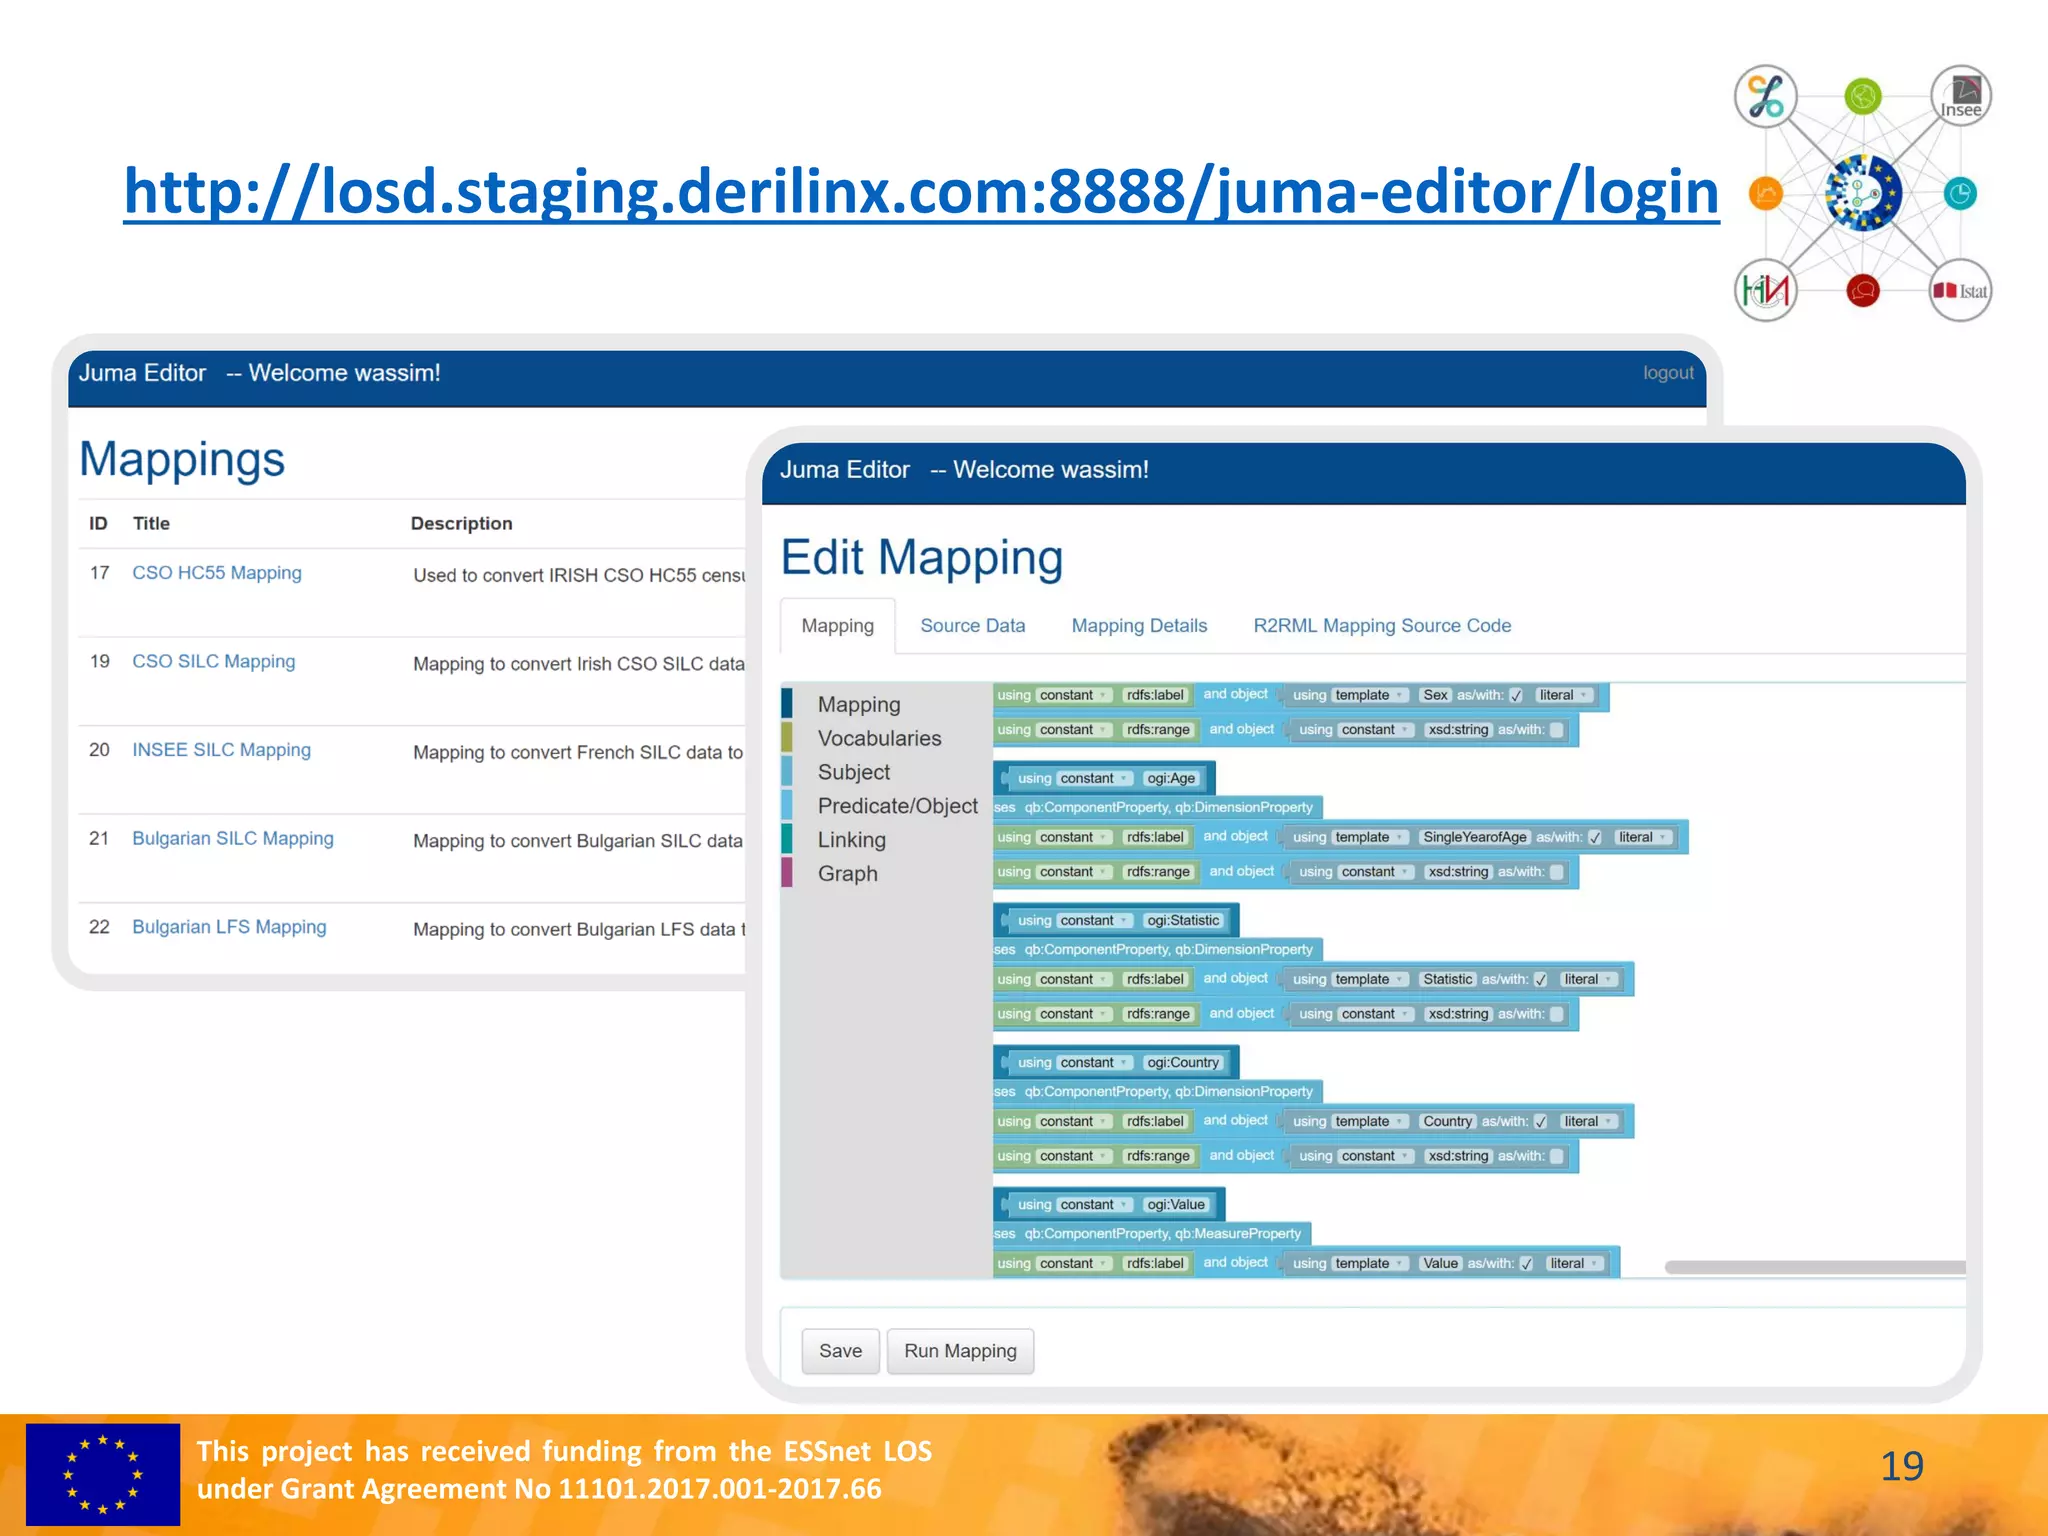Select Mapping category in block toolbox
This screenshot has width=2048, height=1536.
pyautogui.click(x=859, y=705)
